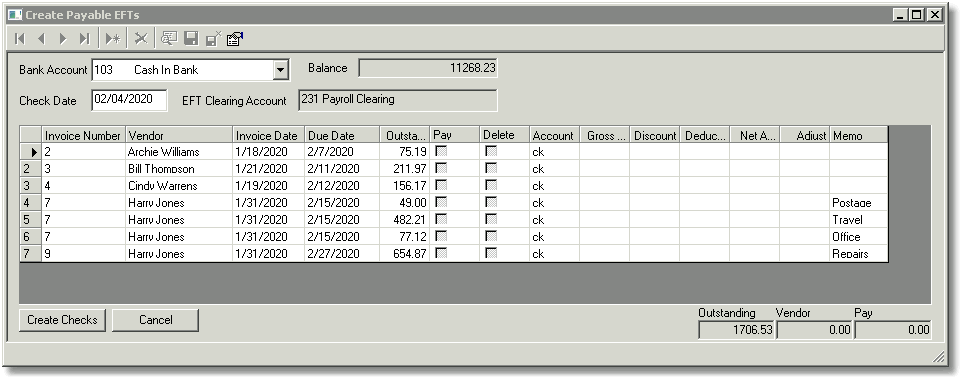Tick the Pay checkbox for Cindy Warrens
The width and height of the screenshot is (963, 381).
click(x=440, y=185)
